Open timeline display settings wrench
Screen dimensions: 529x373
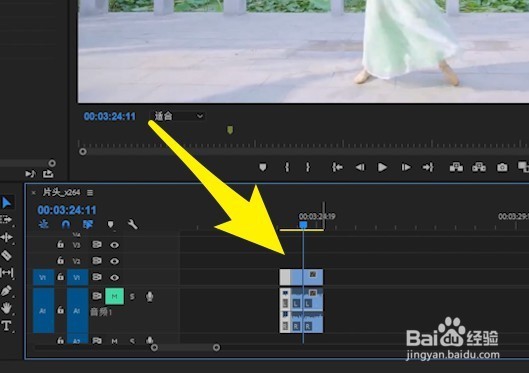(x=133, y=224)
